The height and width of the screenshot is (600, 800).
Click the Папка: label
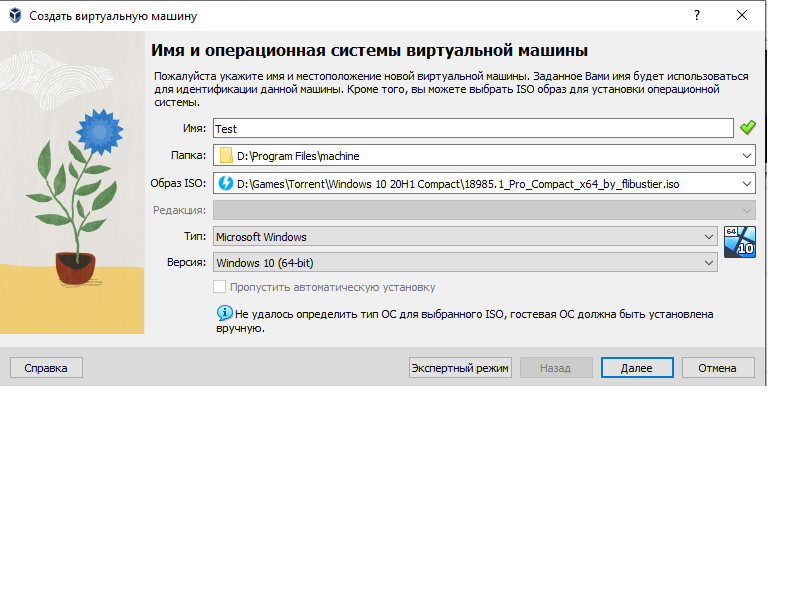coord(188,155)
